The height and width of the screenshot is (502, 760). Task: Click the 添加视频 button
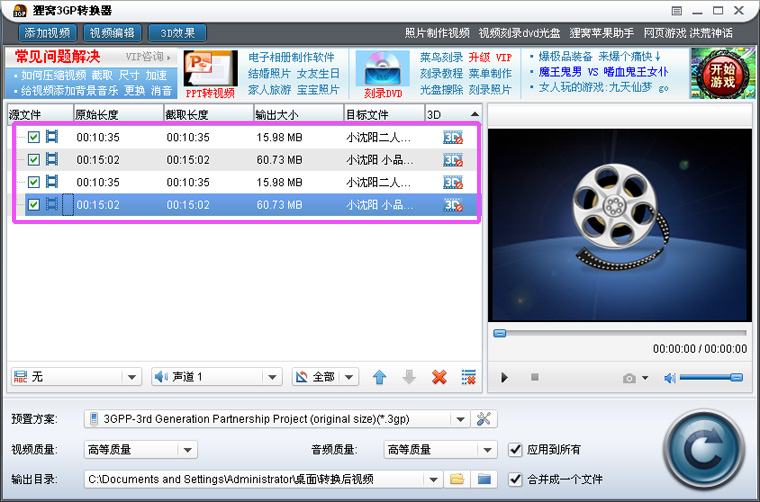pyautogui.click(x=48, y=33)
